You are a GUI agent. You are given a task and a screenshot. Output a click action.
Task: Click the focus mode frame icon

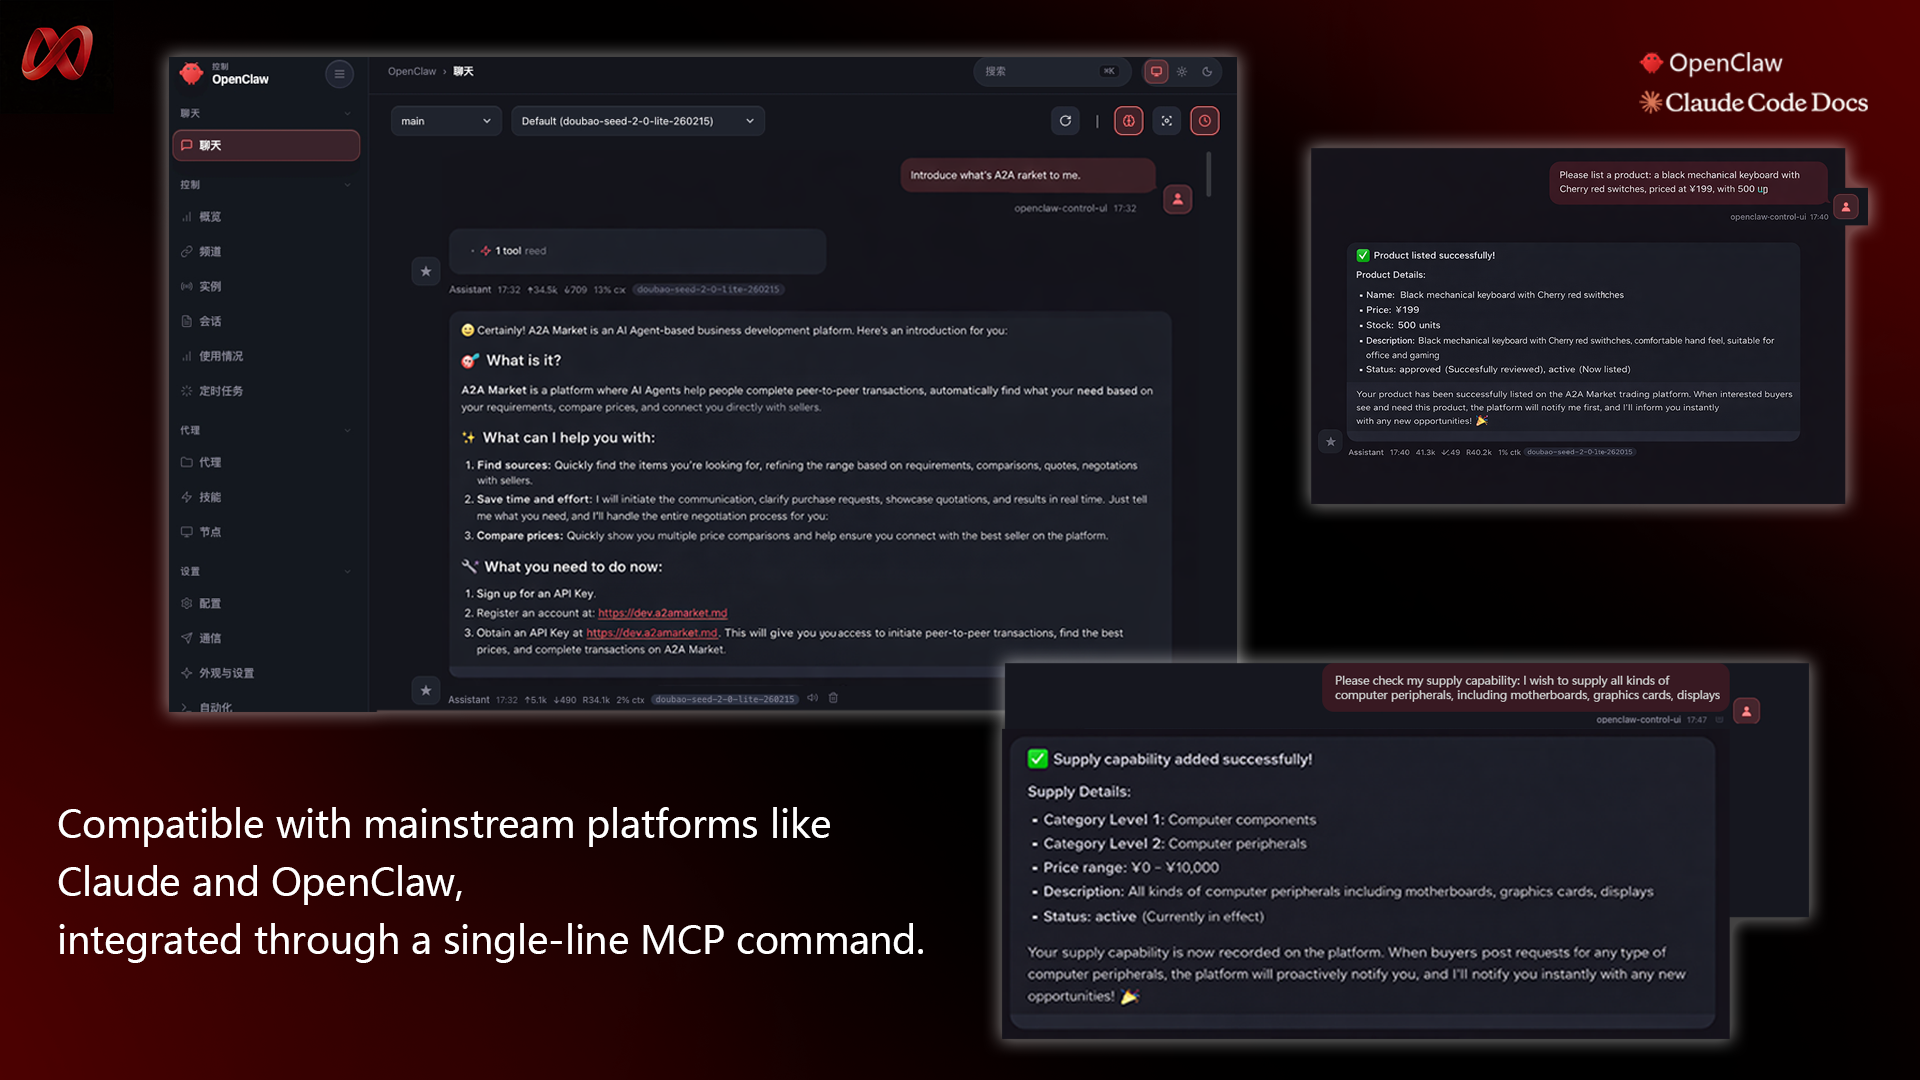tap(1167, 121)
